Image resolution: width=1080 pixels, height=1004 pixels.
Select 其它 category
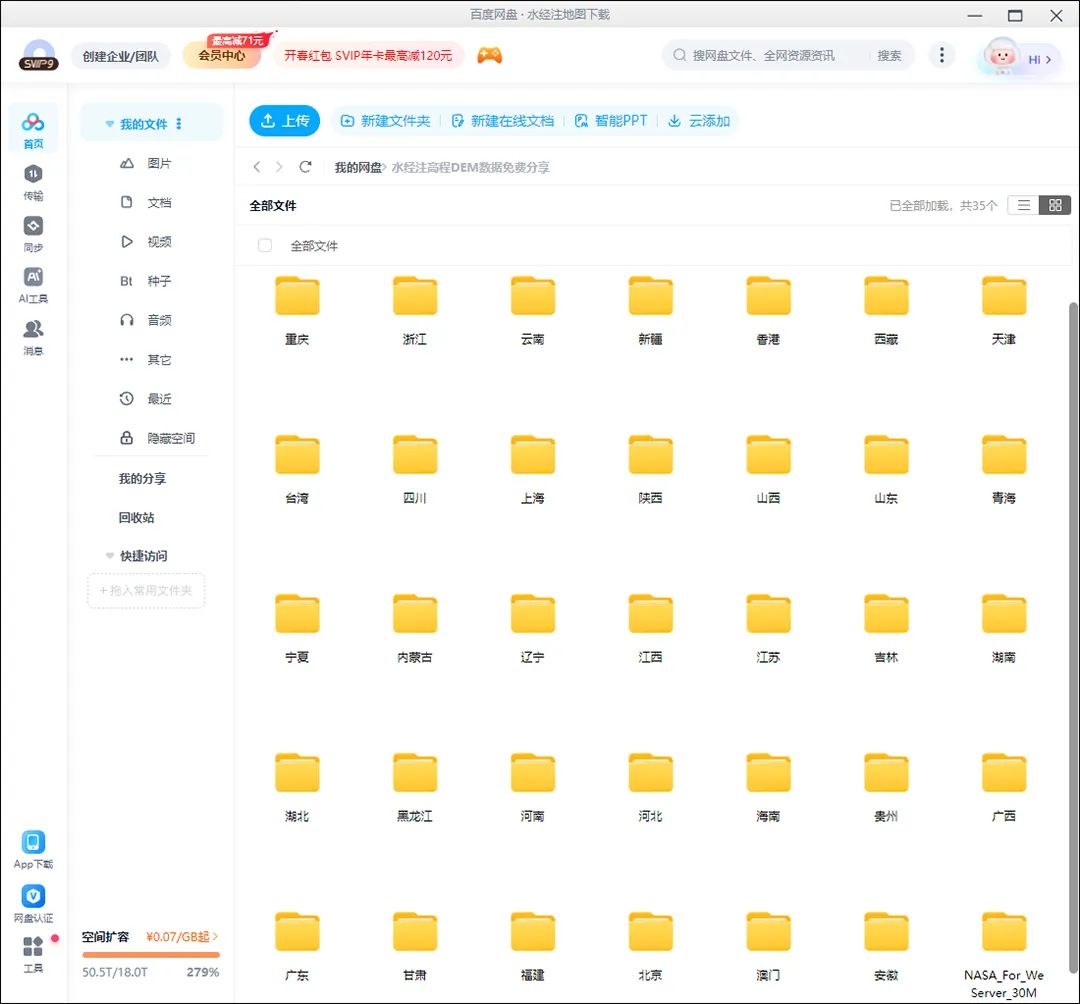(146, 359)
